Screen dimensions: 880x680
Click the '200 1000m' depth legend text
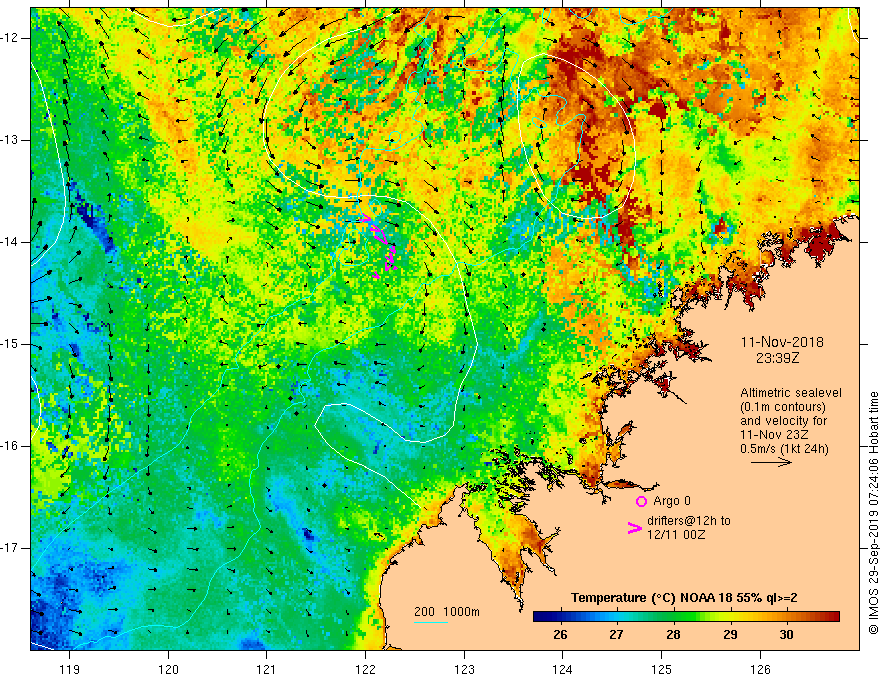[447, 612]
